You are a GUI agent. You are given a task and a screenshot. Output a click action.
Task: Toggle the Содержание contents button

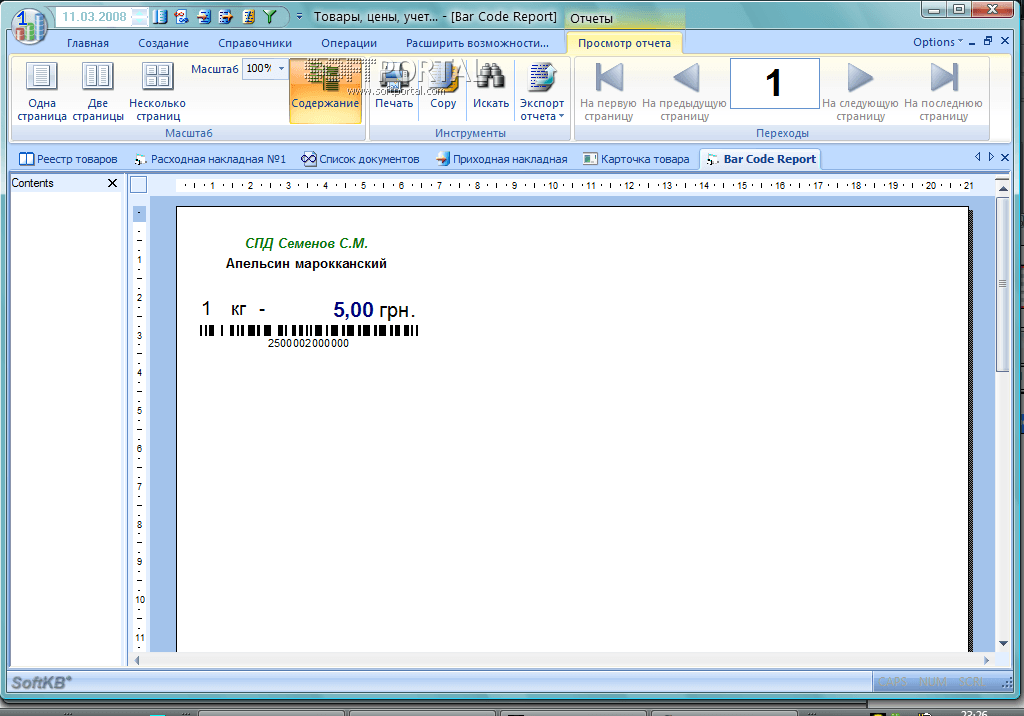(x=325, y=91)
